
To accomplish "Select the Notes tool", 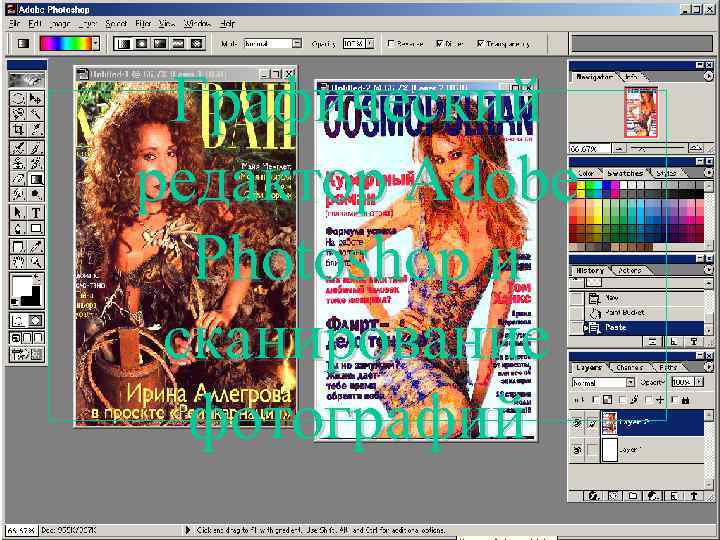I will tap(18, 247).
